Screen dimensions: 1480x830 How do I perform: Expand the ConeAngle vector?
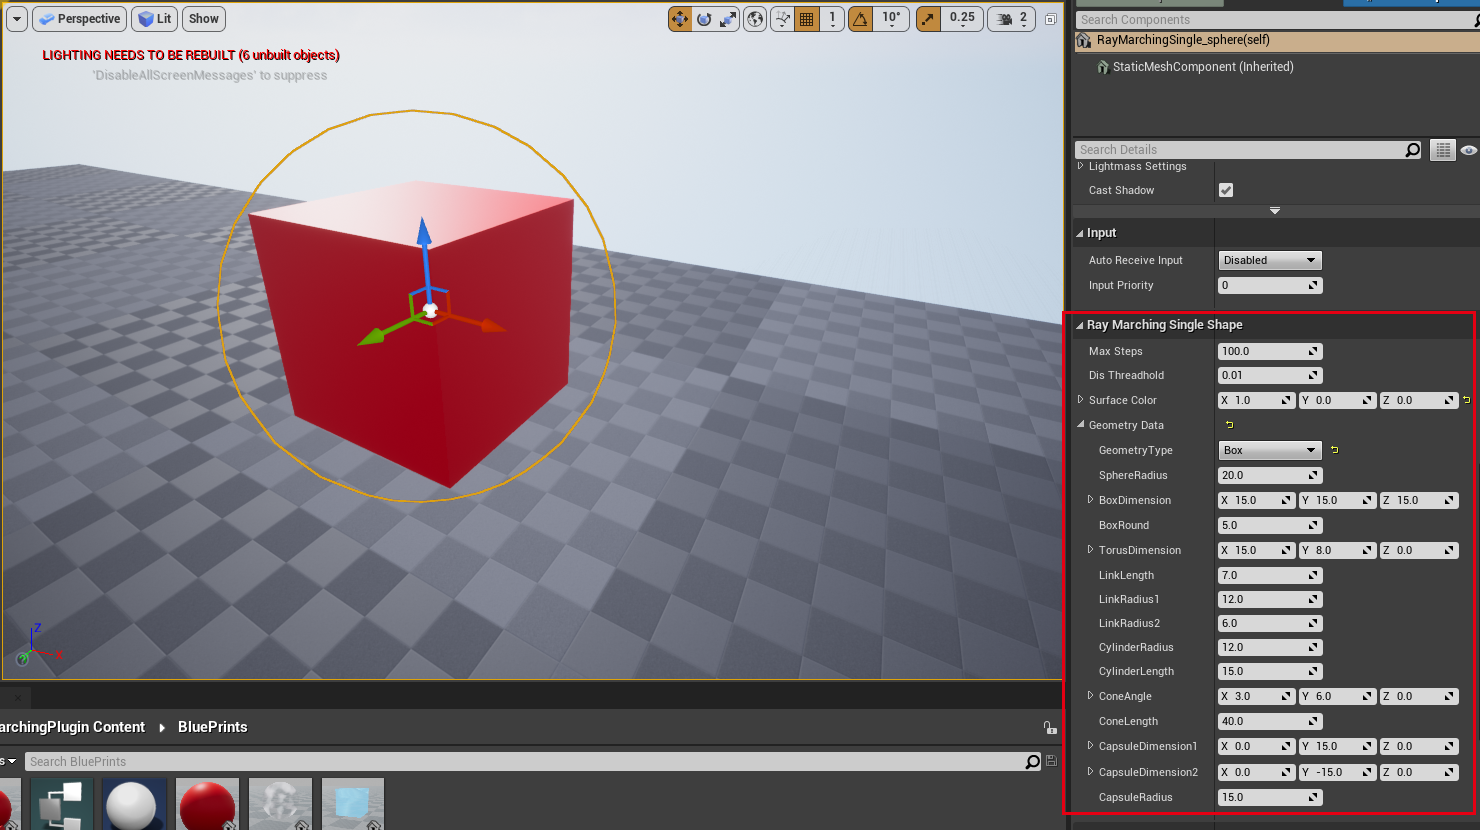(x=1090, y=696)
